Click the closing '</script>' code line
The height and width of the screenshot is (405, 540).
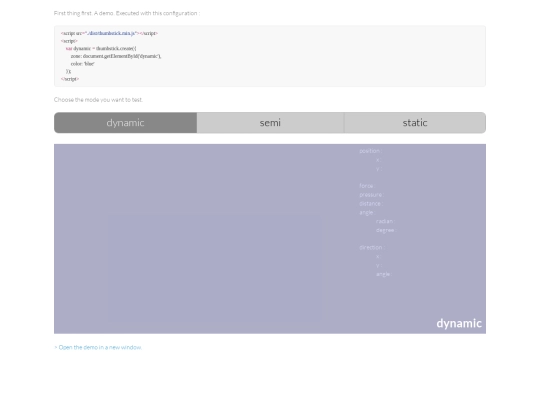click(x=70, y=79)
